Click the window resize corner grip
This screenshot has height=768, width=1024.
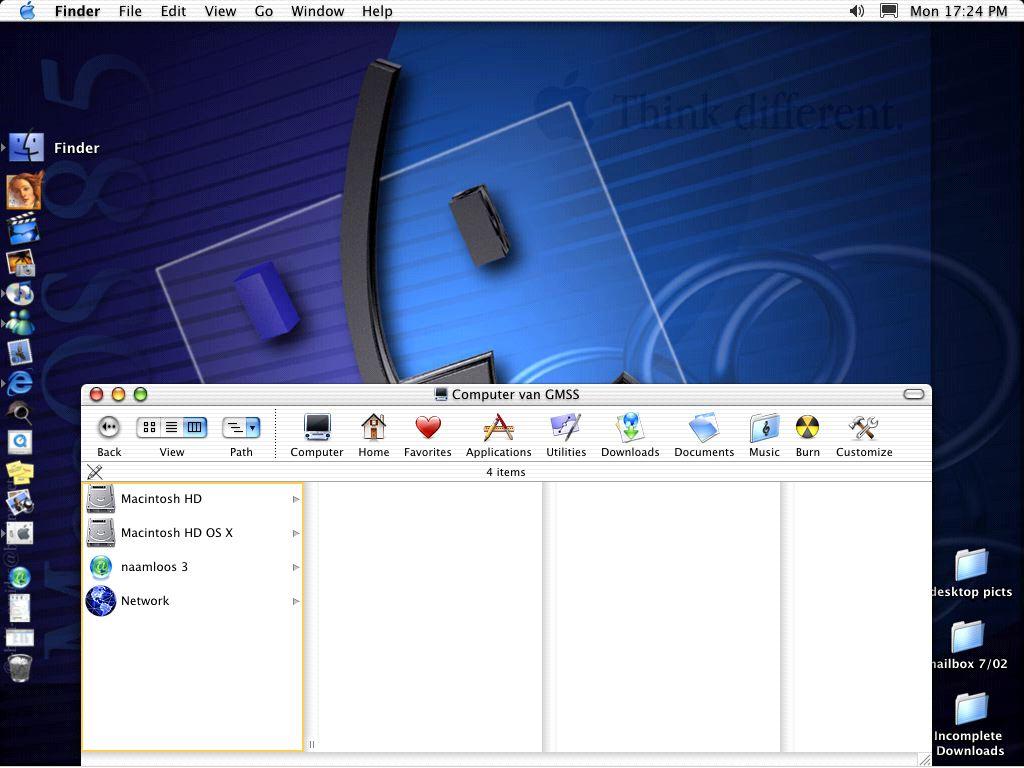pos(925,759)
